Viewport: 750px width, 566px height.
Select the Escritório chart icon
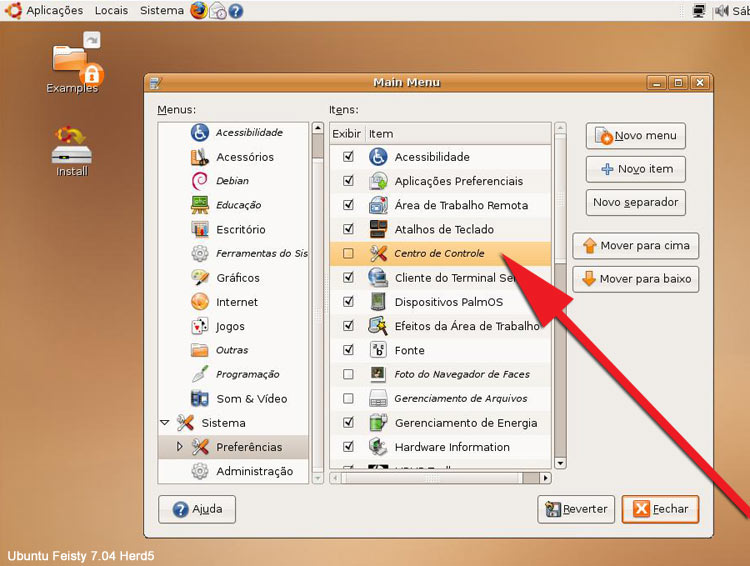coord(199,229)
